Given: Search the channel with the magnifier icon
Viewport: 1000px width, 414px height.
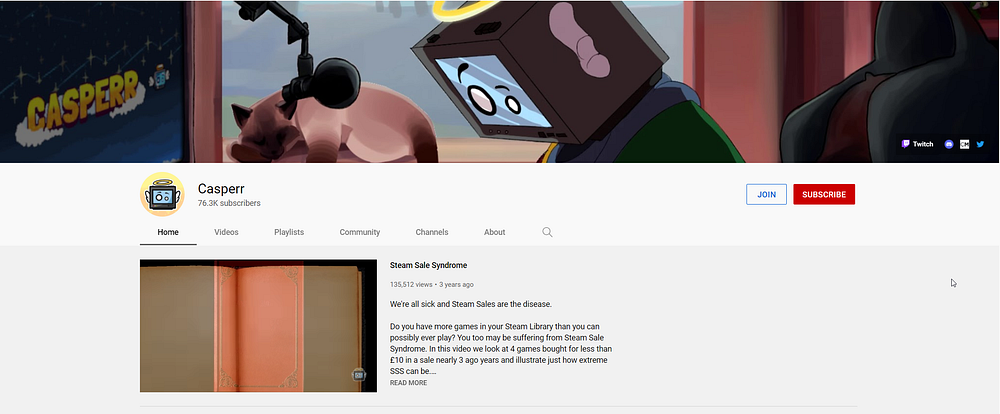Looking at the screenshot, I should pos(547,232).
